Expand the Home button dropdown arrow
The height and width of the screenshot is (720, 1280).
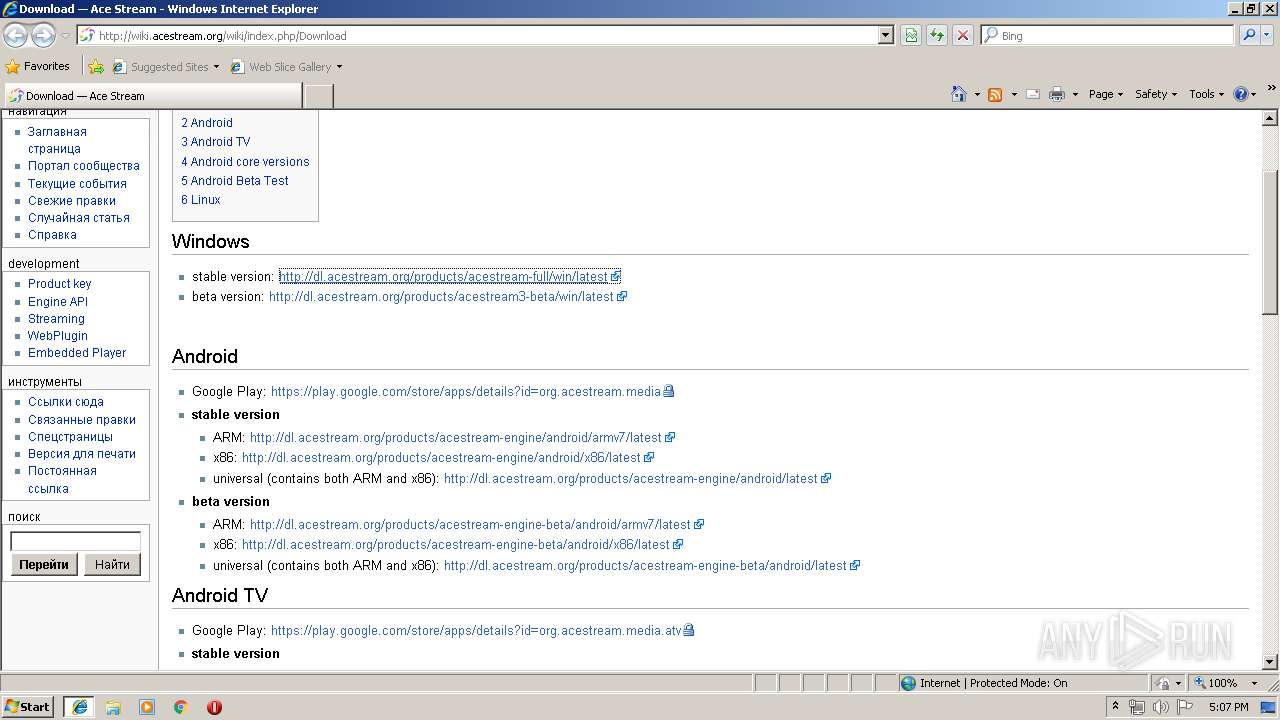coord(977,94)
